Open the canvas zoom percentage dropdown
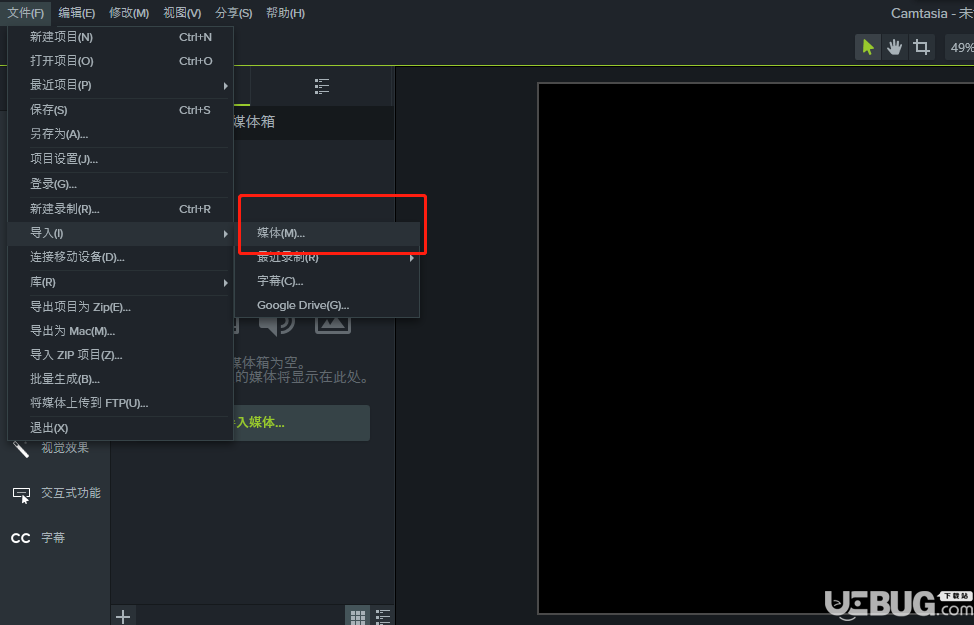 [x=960, y=47]
